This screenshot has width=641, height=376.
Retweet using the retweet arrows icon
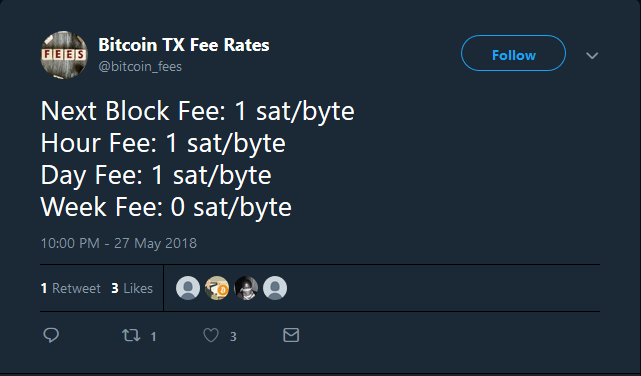pyautogui.click(x=131, y=336)
